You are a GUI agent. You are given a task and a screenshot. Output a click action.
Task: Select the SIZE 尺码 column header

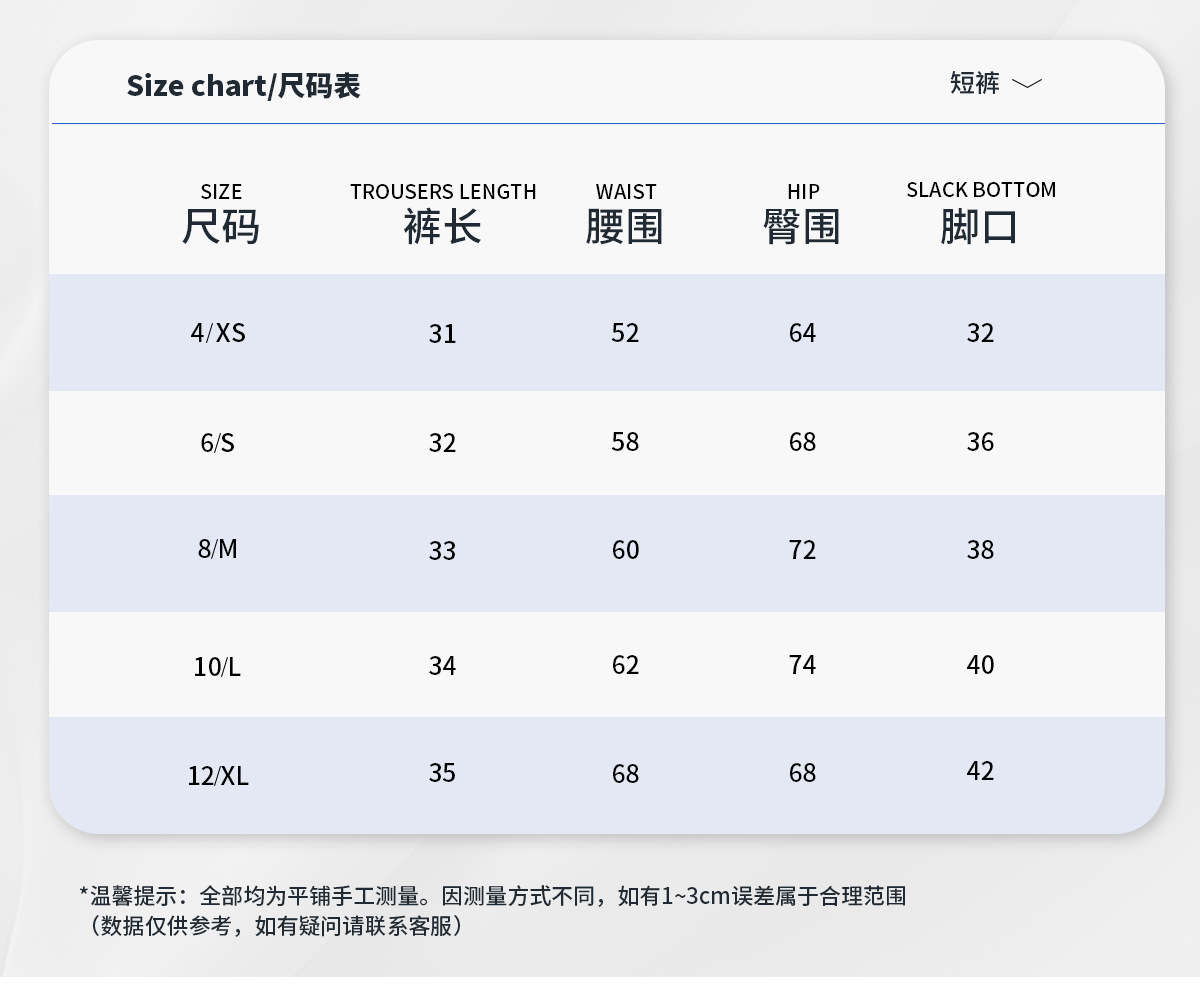tap(221, 214)
